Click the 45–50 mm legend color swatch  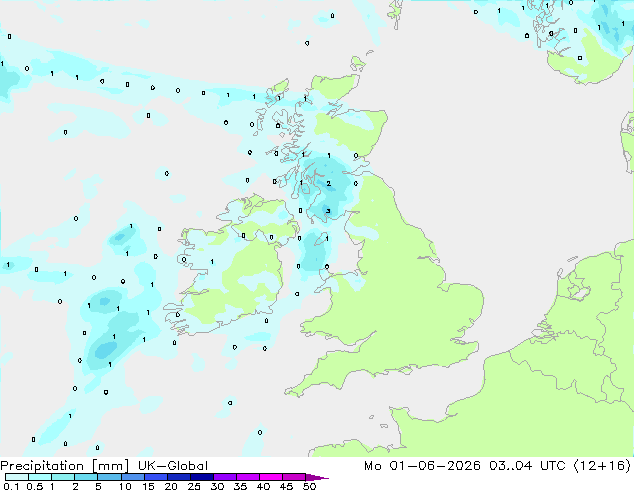tap(294, 477)
